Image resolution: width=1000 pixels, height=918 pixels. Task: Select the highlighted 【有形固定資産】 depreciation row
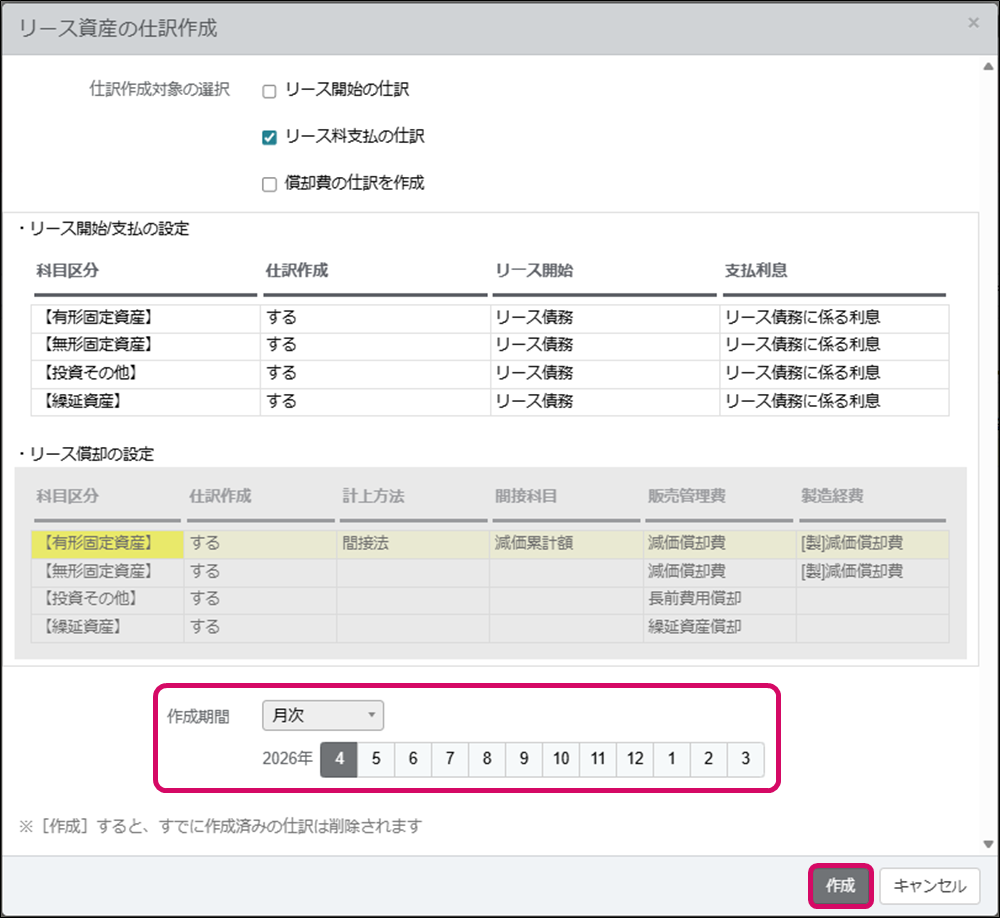point(107,544)
